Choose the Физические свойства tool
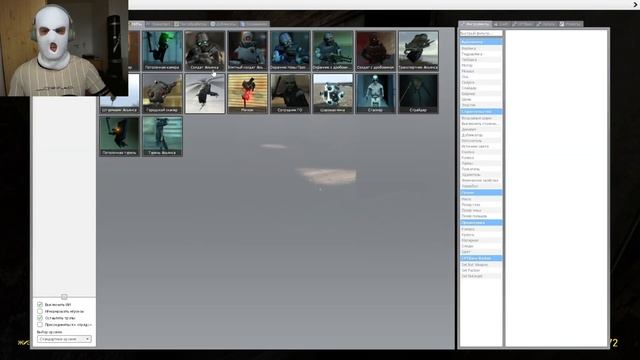Image resolution: width=640 pixels, height=360 pixels. coord(481,180)
